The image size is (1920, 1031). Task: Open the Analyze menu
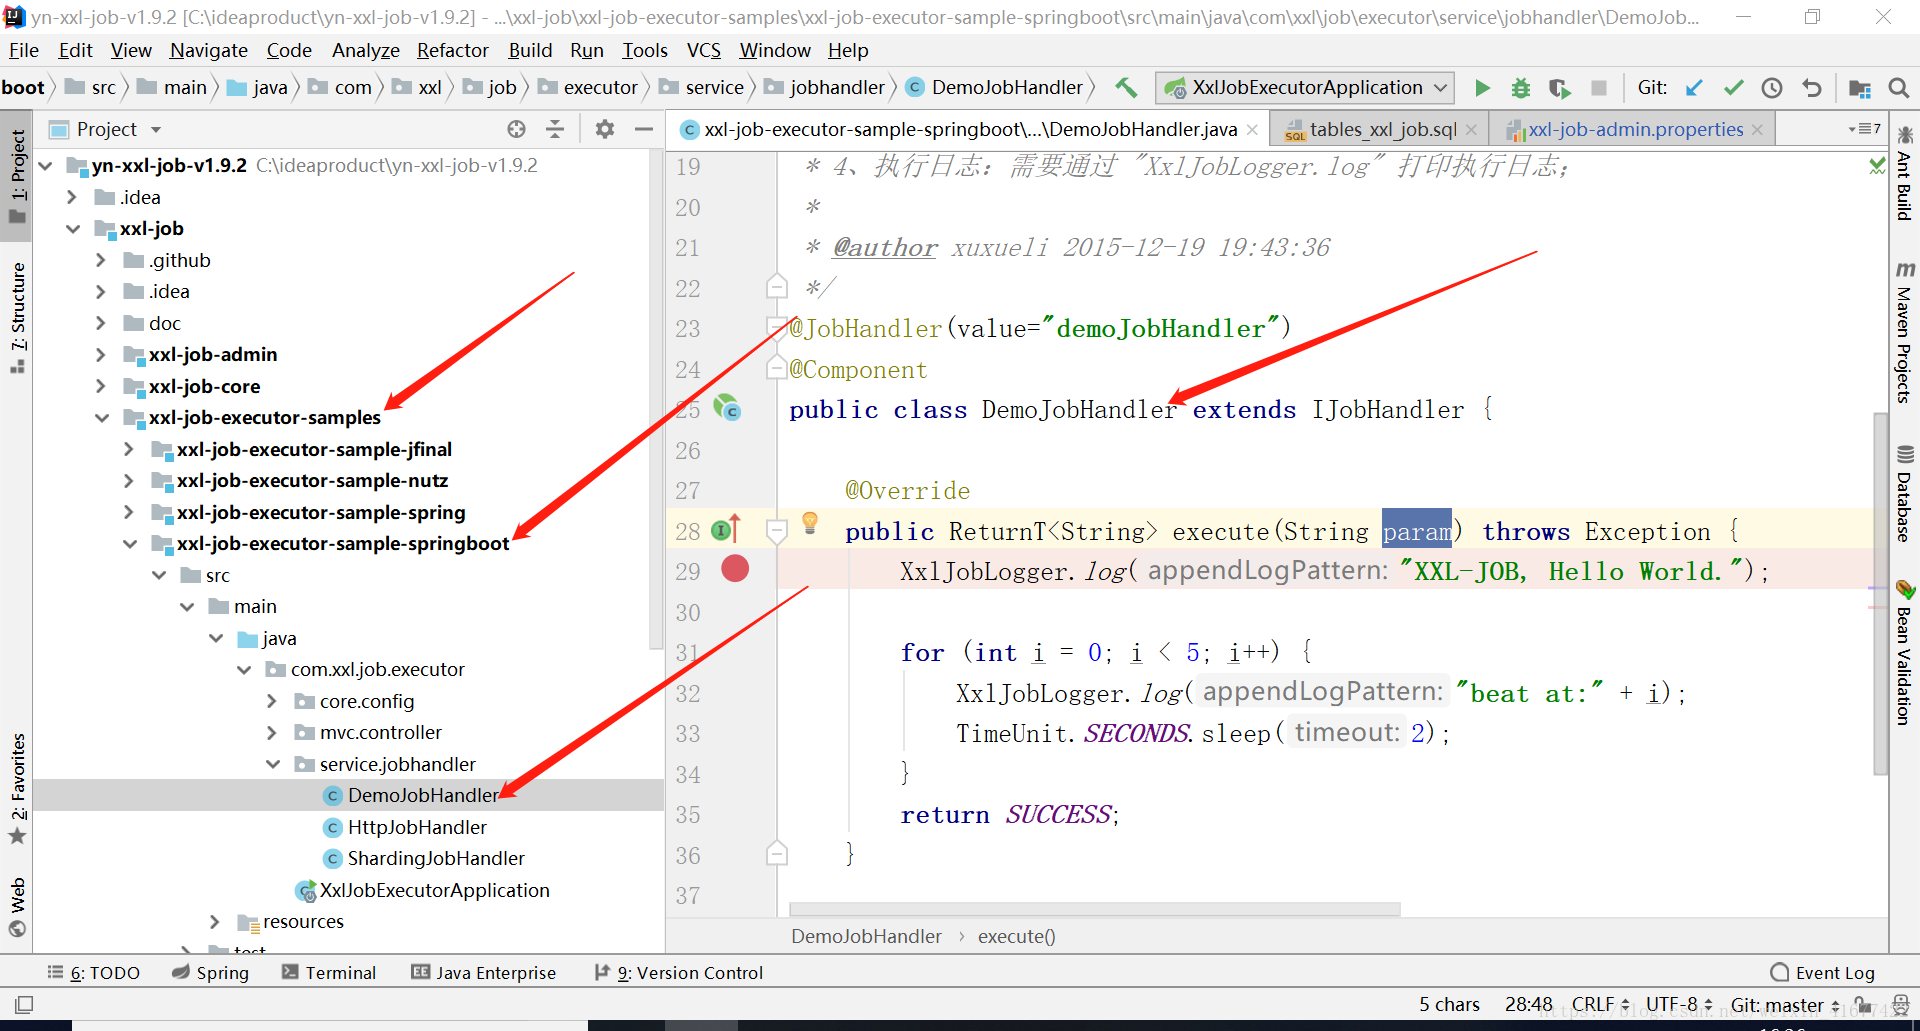(365, 50)
